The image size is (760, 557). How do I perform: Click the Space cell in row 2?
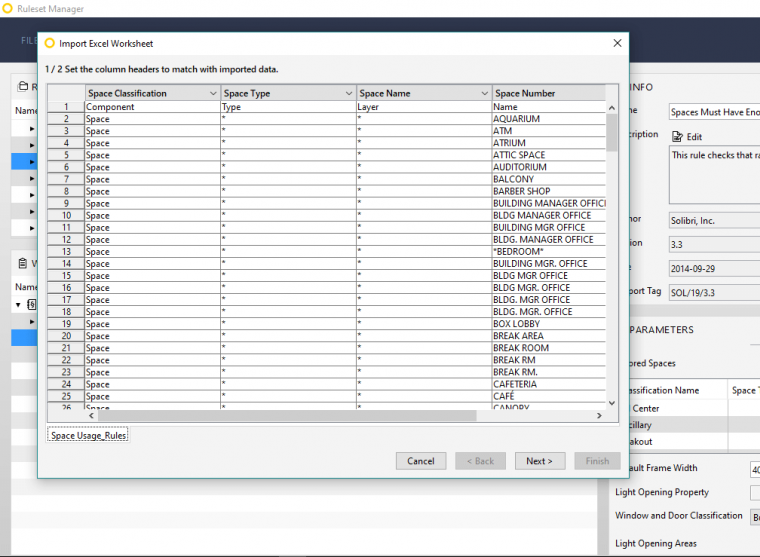tap(153, 119)
